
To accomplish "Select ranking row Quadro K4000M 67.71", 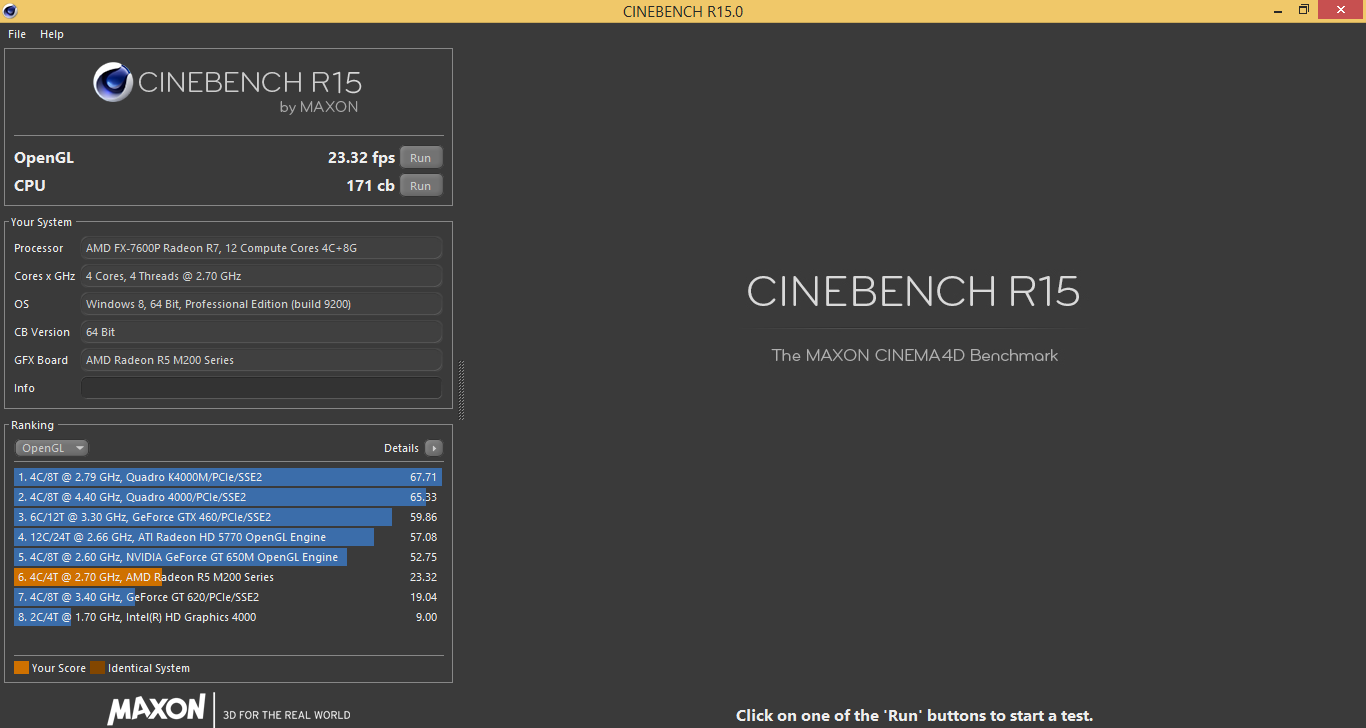I will (228, 477).
